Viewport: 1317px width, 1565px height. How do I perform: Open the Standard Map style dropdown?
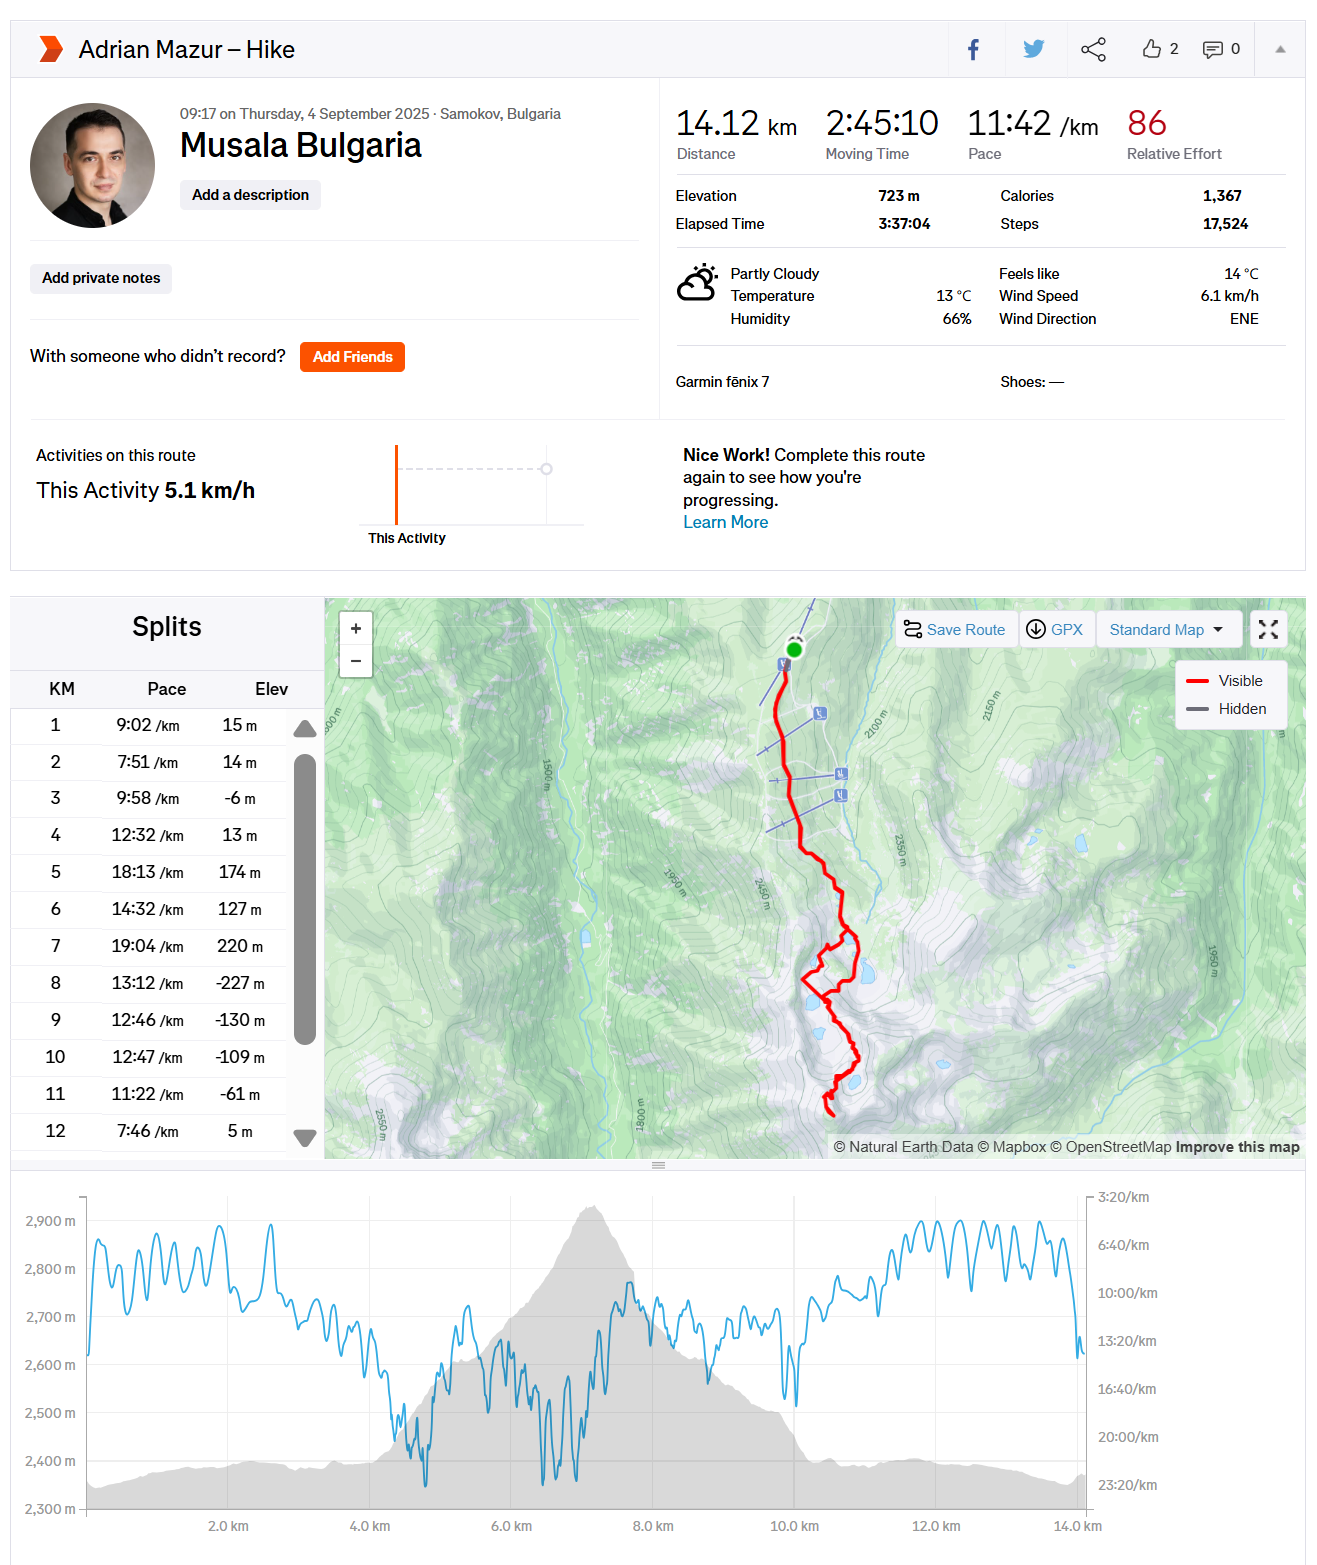click(x=1168, y=629)
